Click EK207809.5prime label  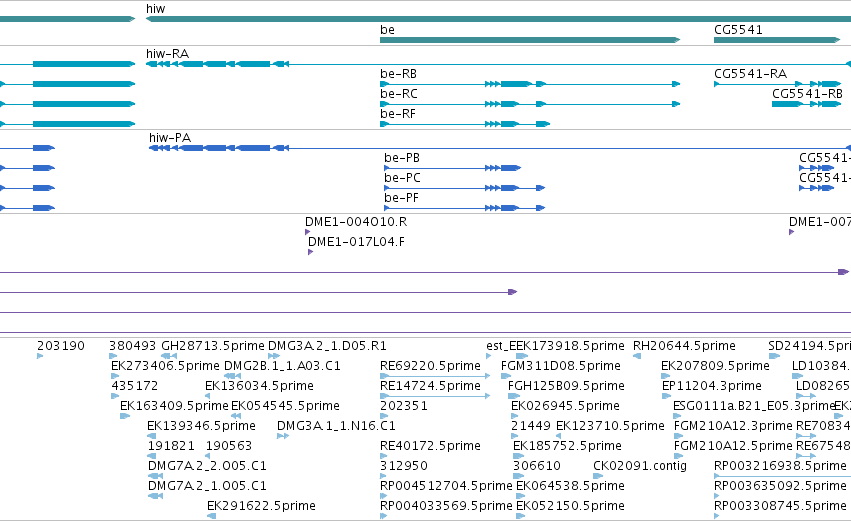pos(715,366)
